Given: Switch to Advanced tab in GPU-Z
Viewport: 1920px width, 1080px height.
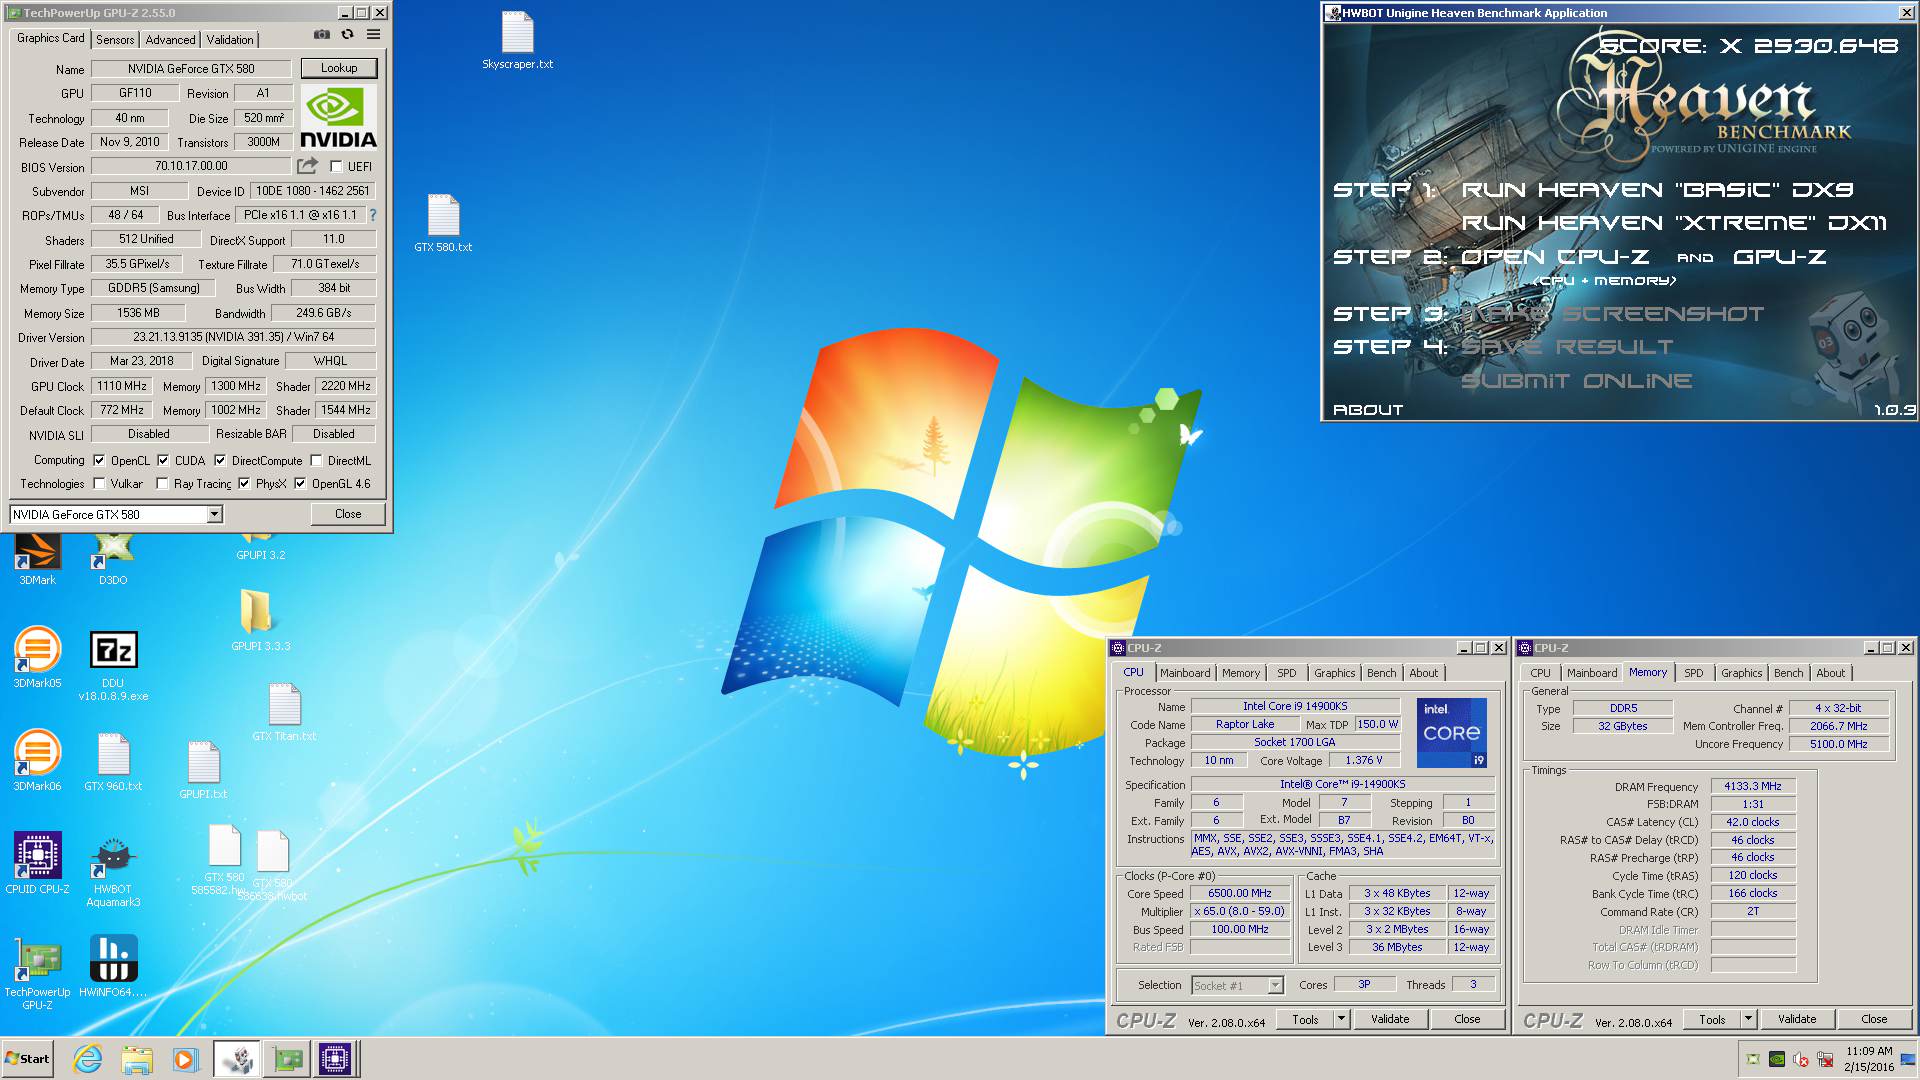Looking at the screenshot, I should pyautogui.click(x=170, y=40).
